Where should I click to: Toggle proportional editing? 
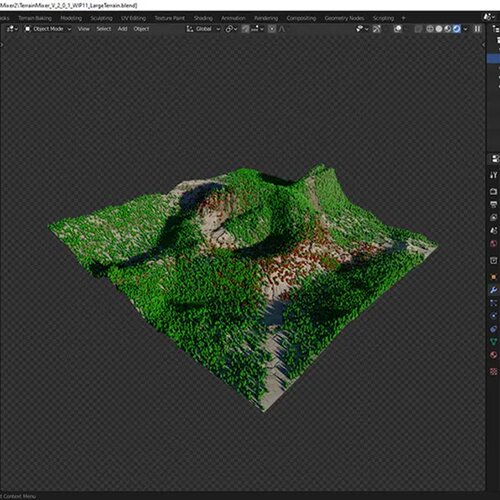coord(272,29)
